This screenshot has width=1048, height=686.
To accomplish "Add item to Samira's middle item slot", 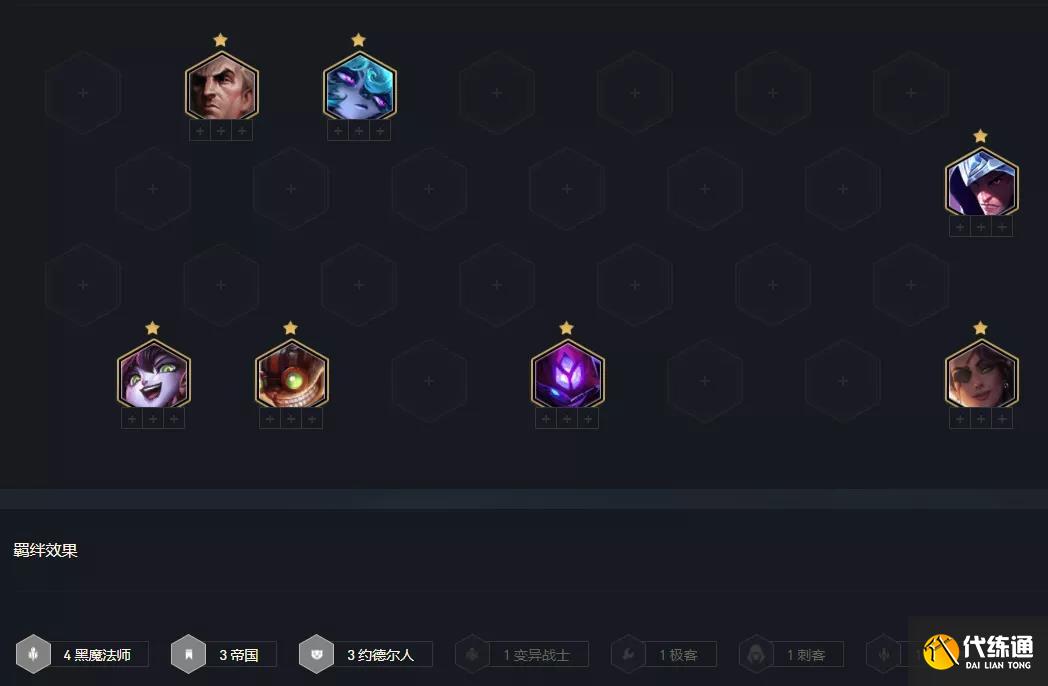I will point(981,419).
